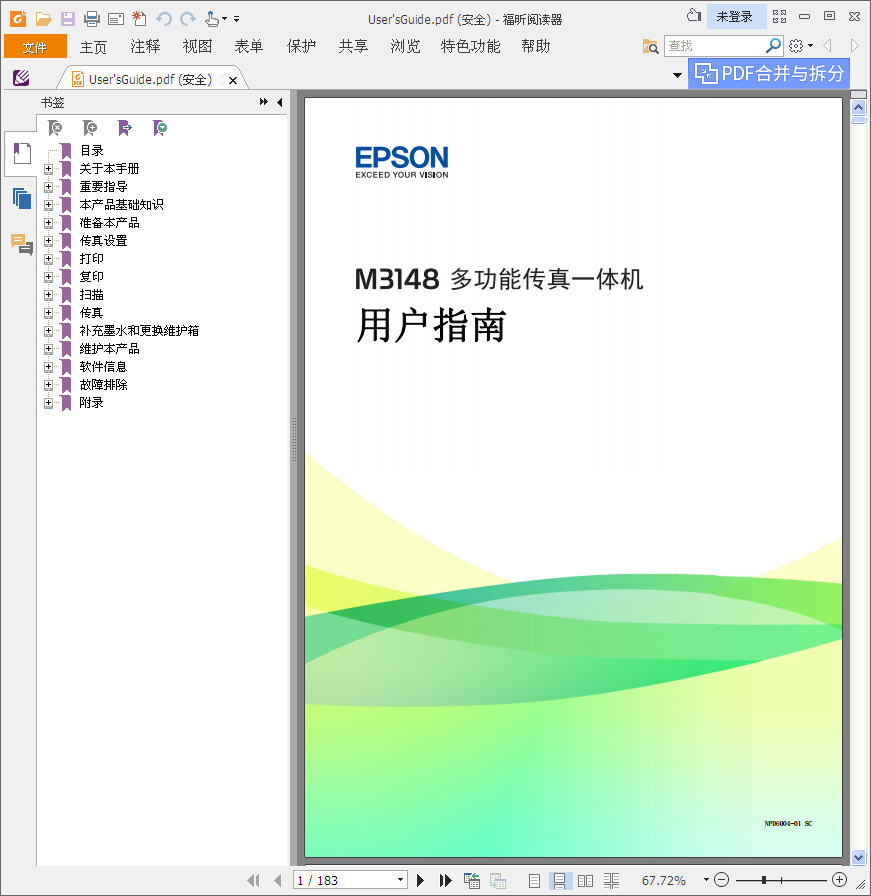Click the bookmark options dropdown icon
Viewport: 871px width, 896px height.
[160, 128]
